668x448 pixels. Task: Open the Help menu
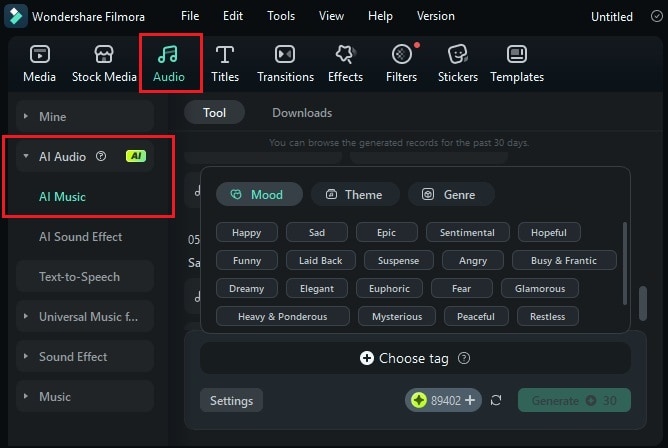click(x=380, y=16)
